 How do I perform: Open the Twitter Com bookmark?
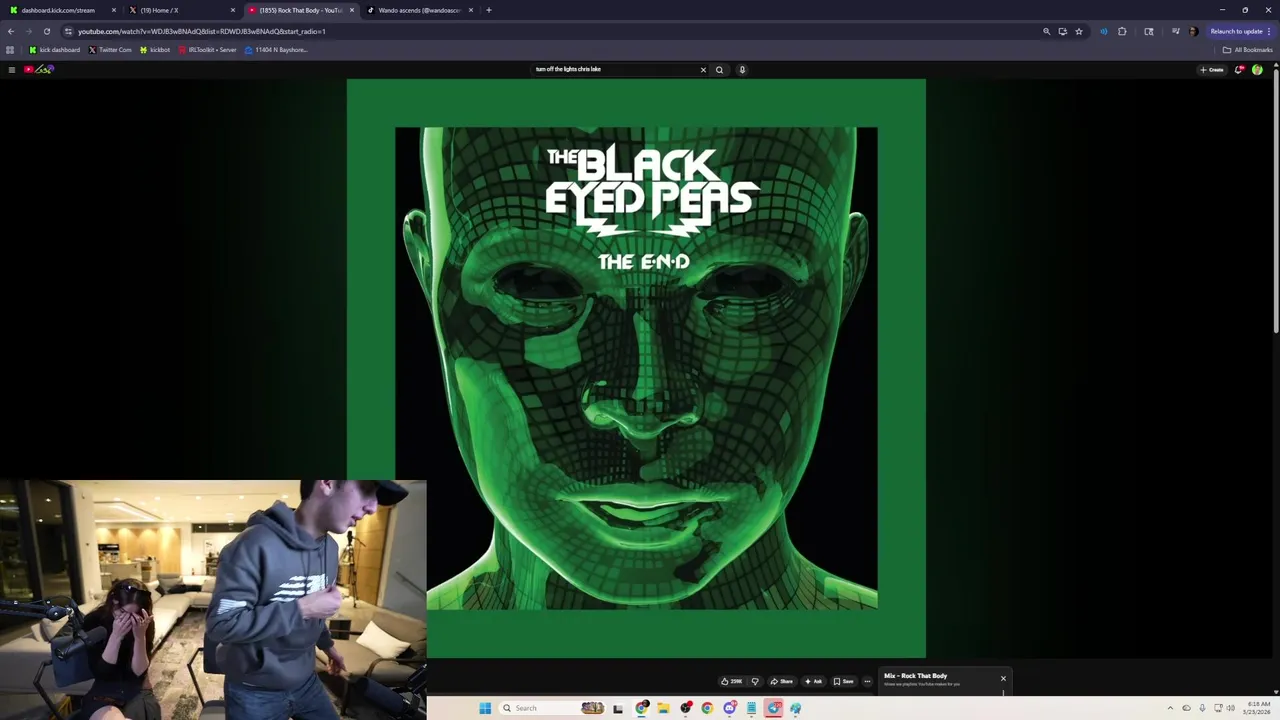[x=110, y=50]
